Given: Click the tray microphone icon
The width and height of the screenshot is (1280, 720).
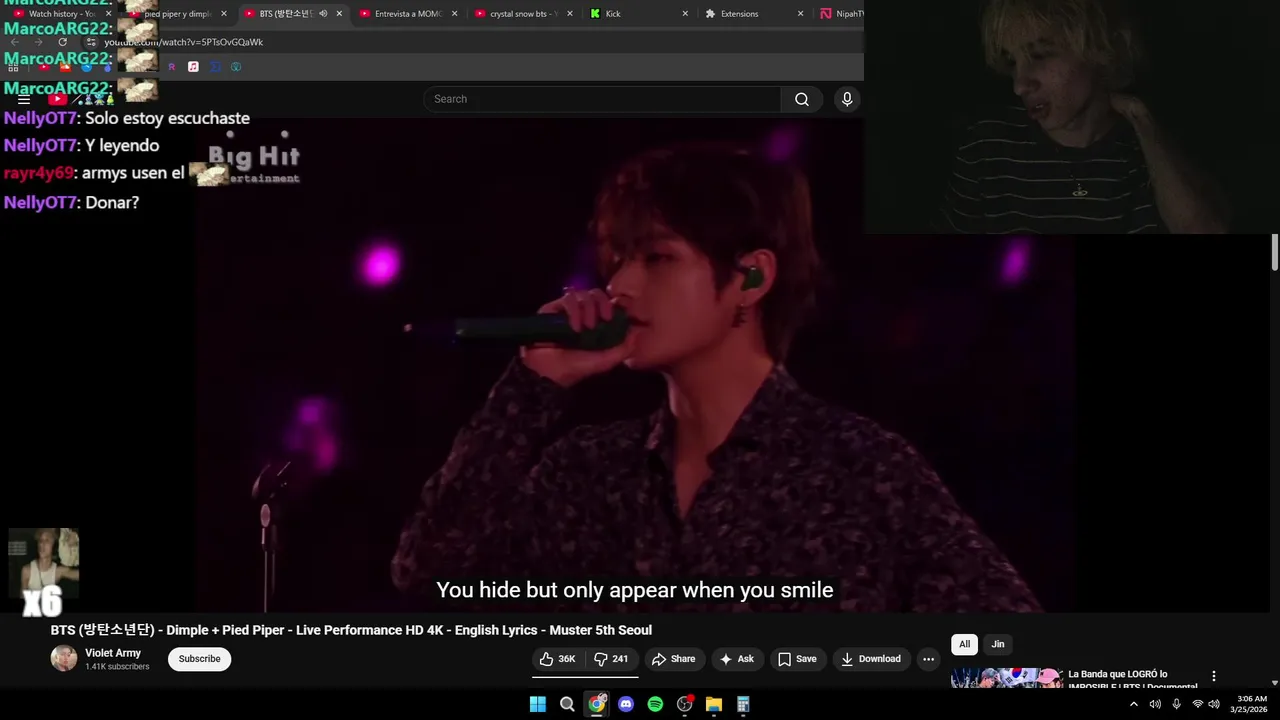Looking at the screenshot, I should pyautogui.click(x=1176, y=704).
